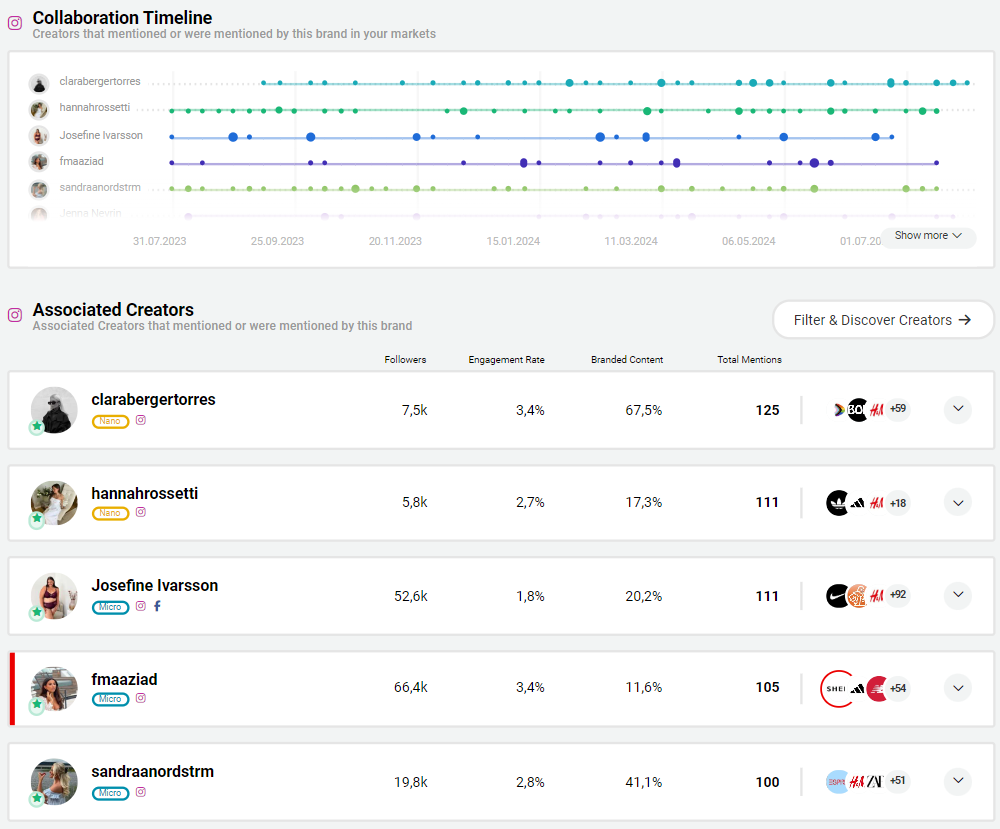
Task: Expand the clarabergertorres creator row
Action: pos(957,409)
